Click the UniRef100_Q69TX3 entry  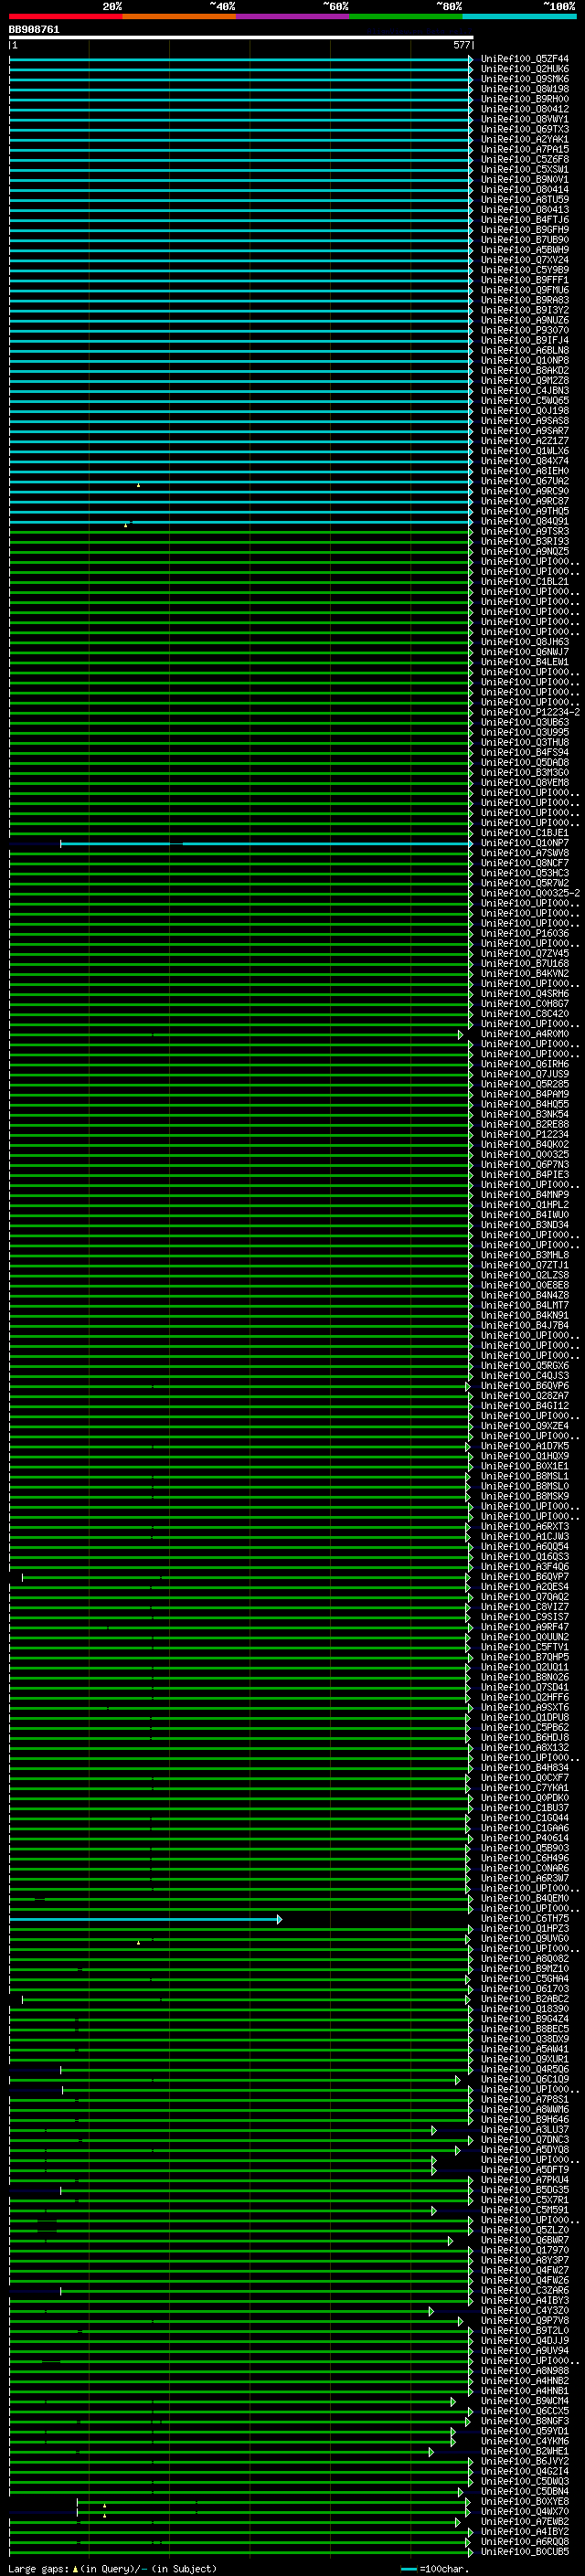coord(525,129)
